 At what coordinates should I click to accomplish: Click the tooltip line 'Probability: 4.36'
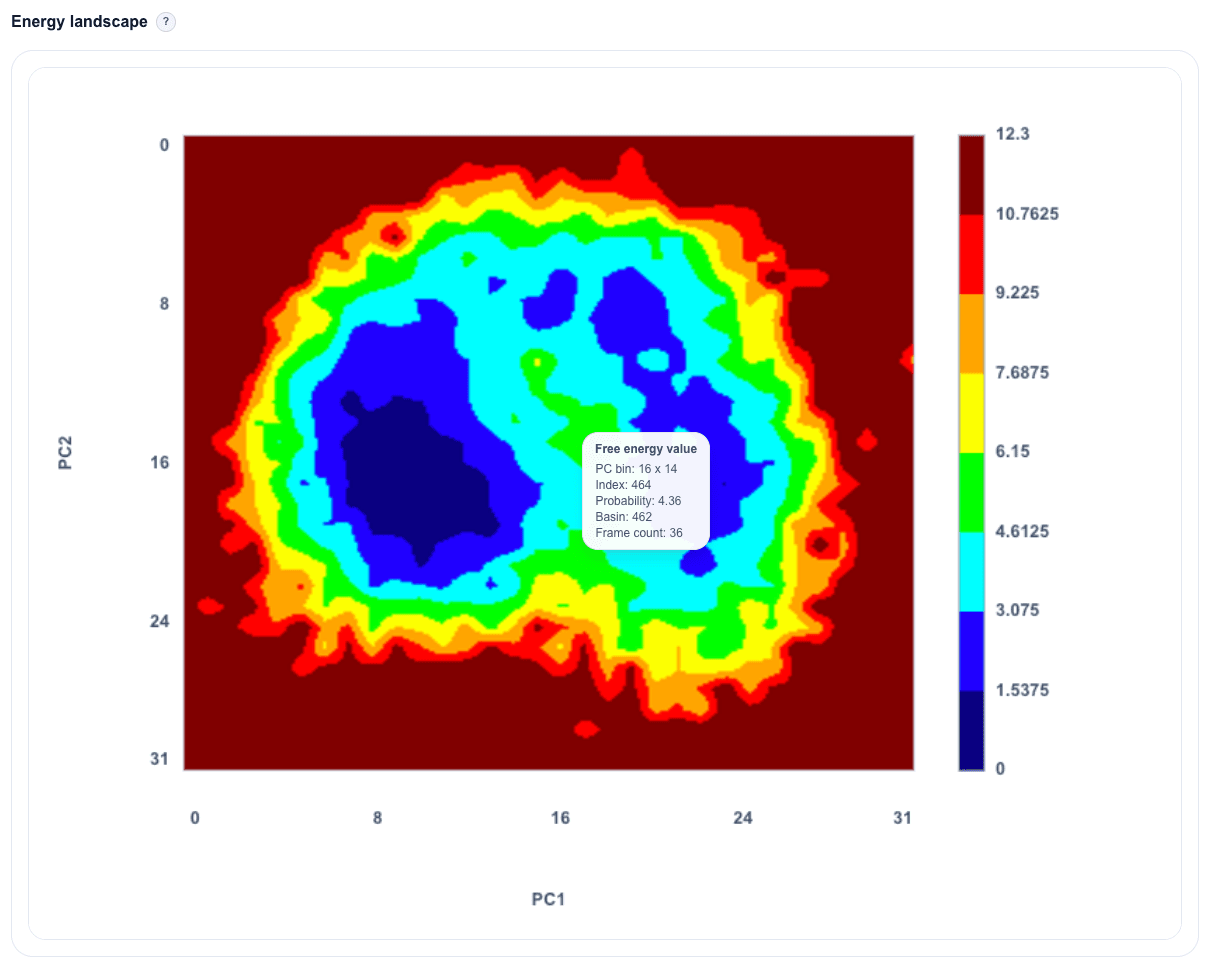[x=638, y=500]
